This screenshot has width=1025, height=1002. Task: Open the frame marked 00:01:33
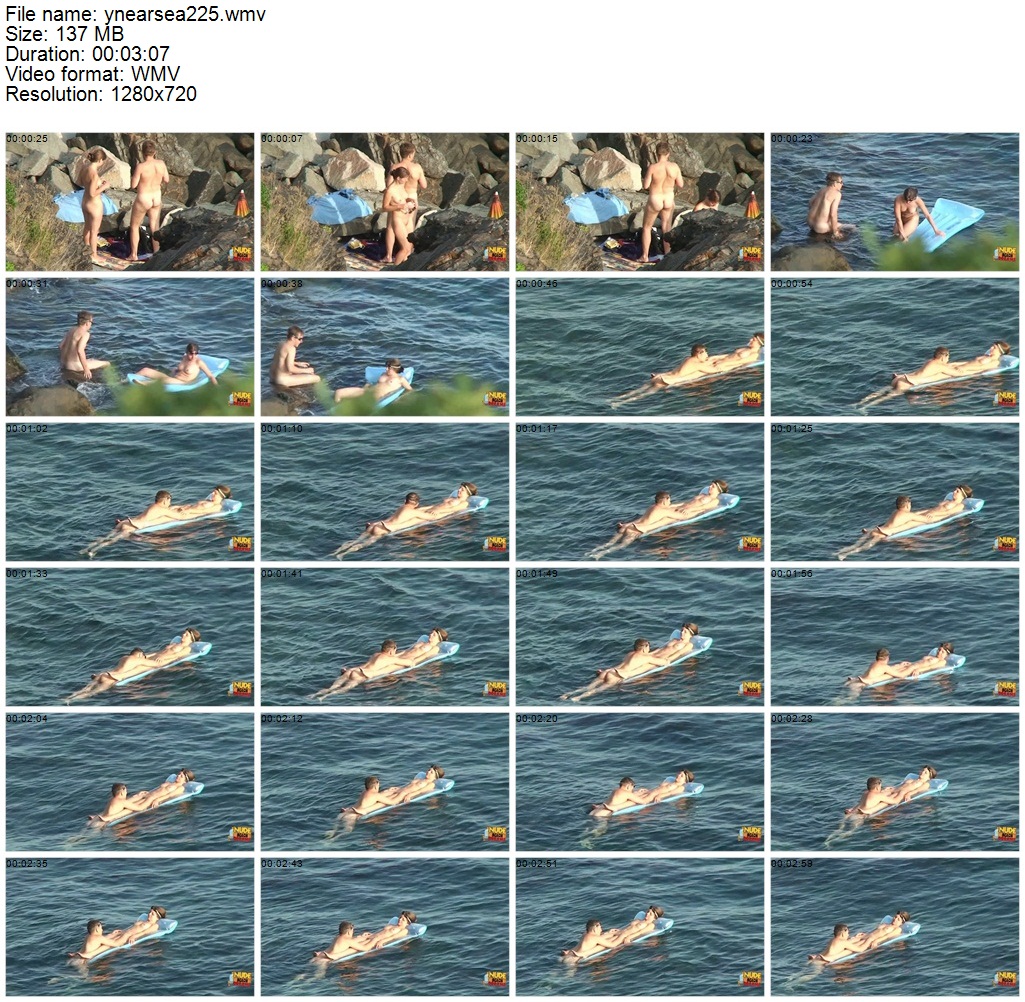tap(129, 637)
